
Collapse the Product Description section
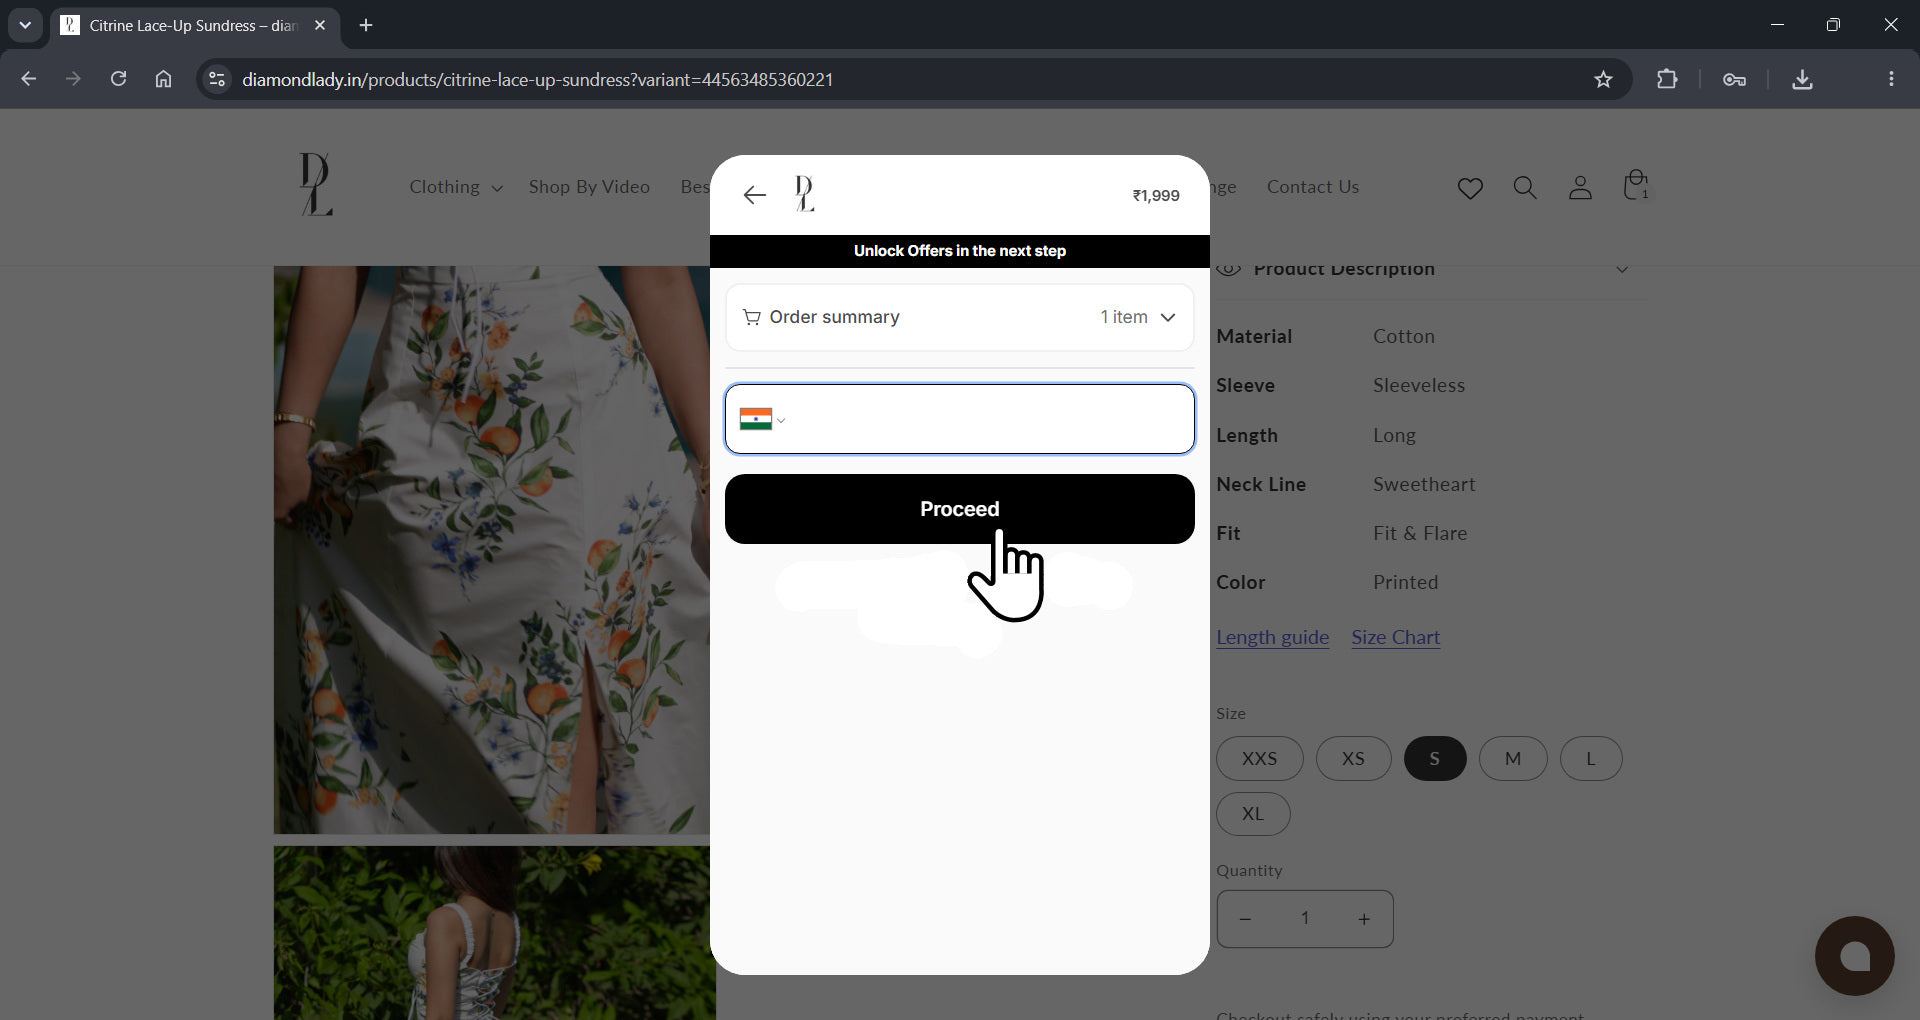click(x=1430, y=270)
